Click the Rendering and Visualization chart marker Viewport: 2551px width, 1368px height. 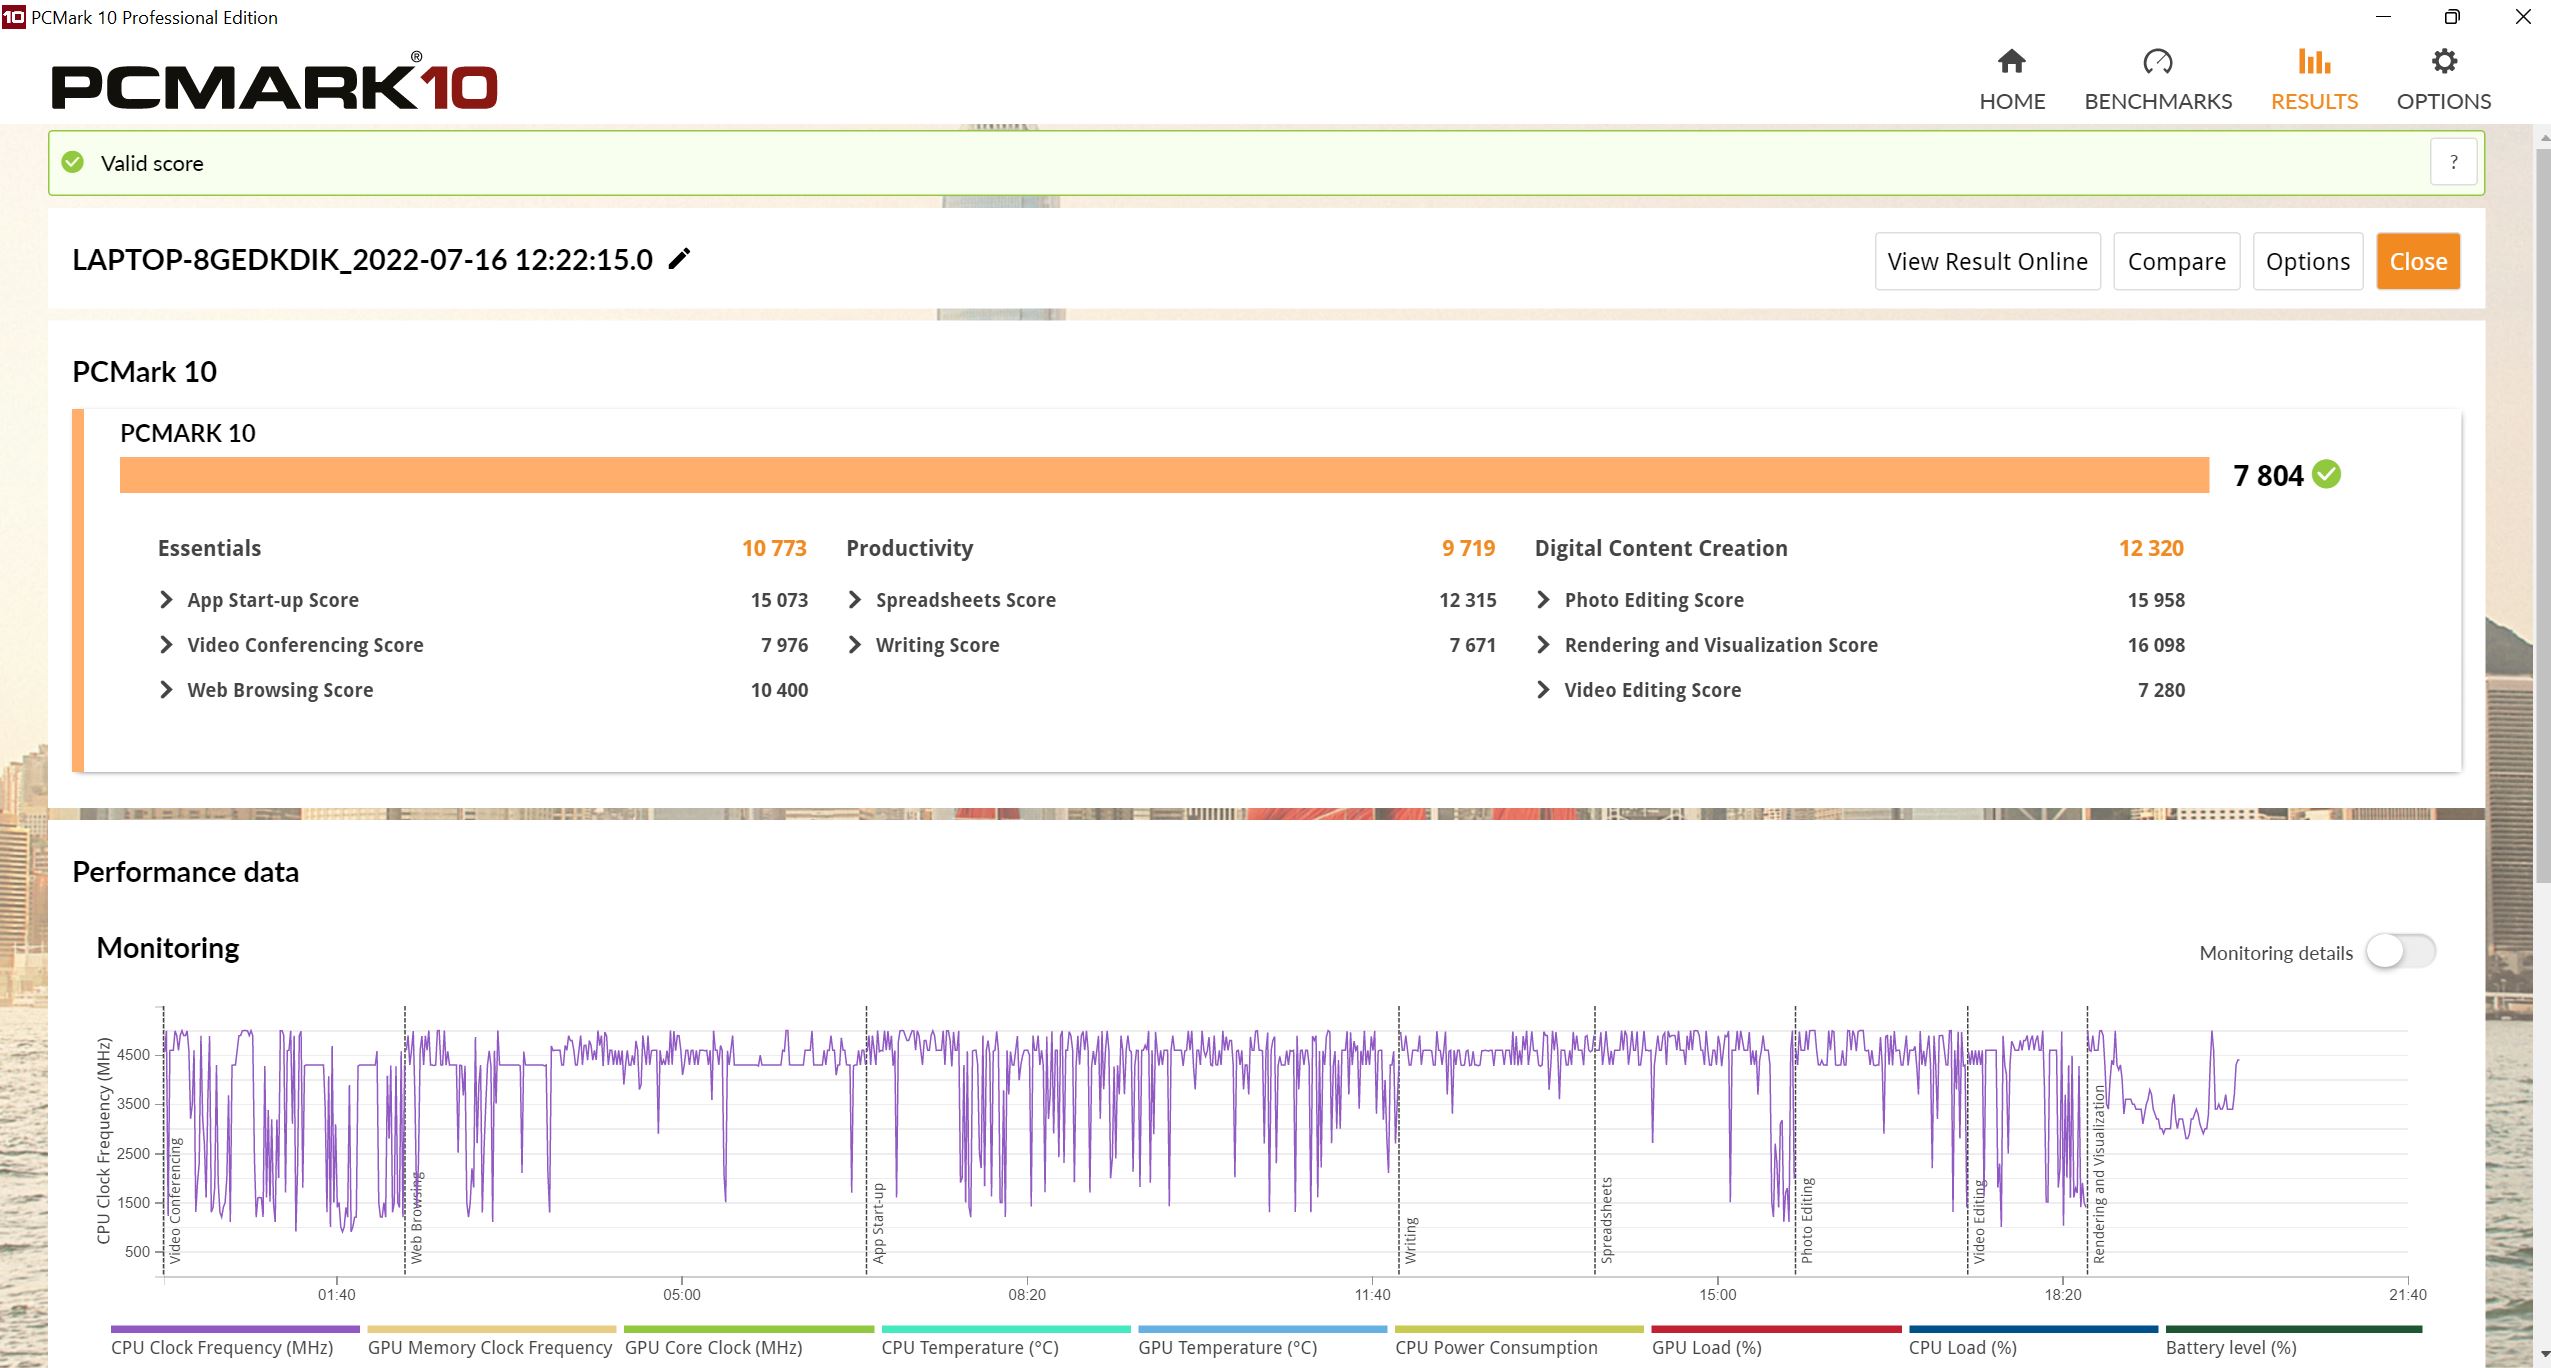(2098, 1173)
